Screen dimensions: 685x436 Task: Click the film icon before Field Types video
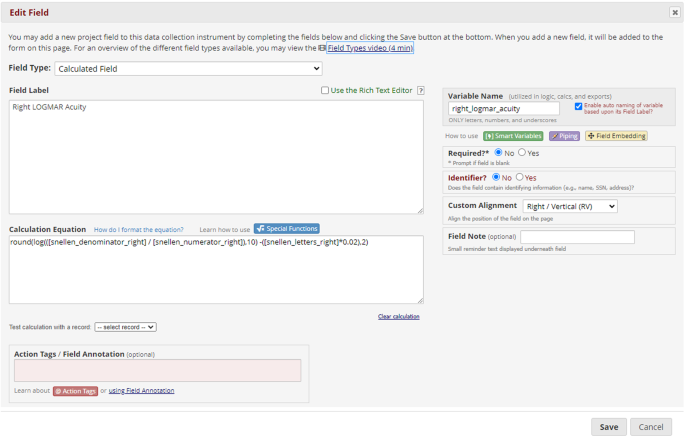pos(322,48)
